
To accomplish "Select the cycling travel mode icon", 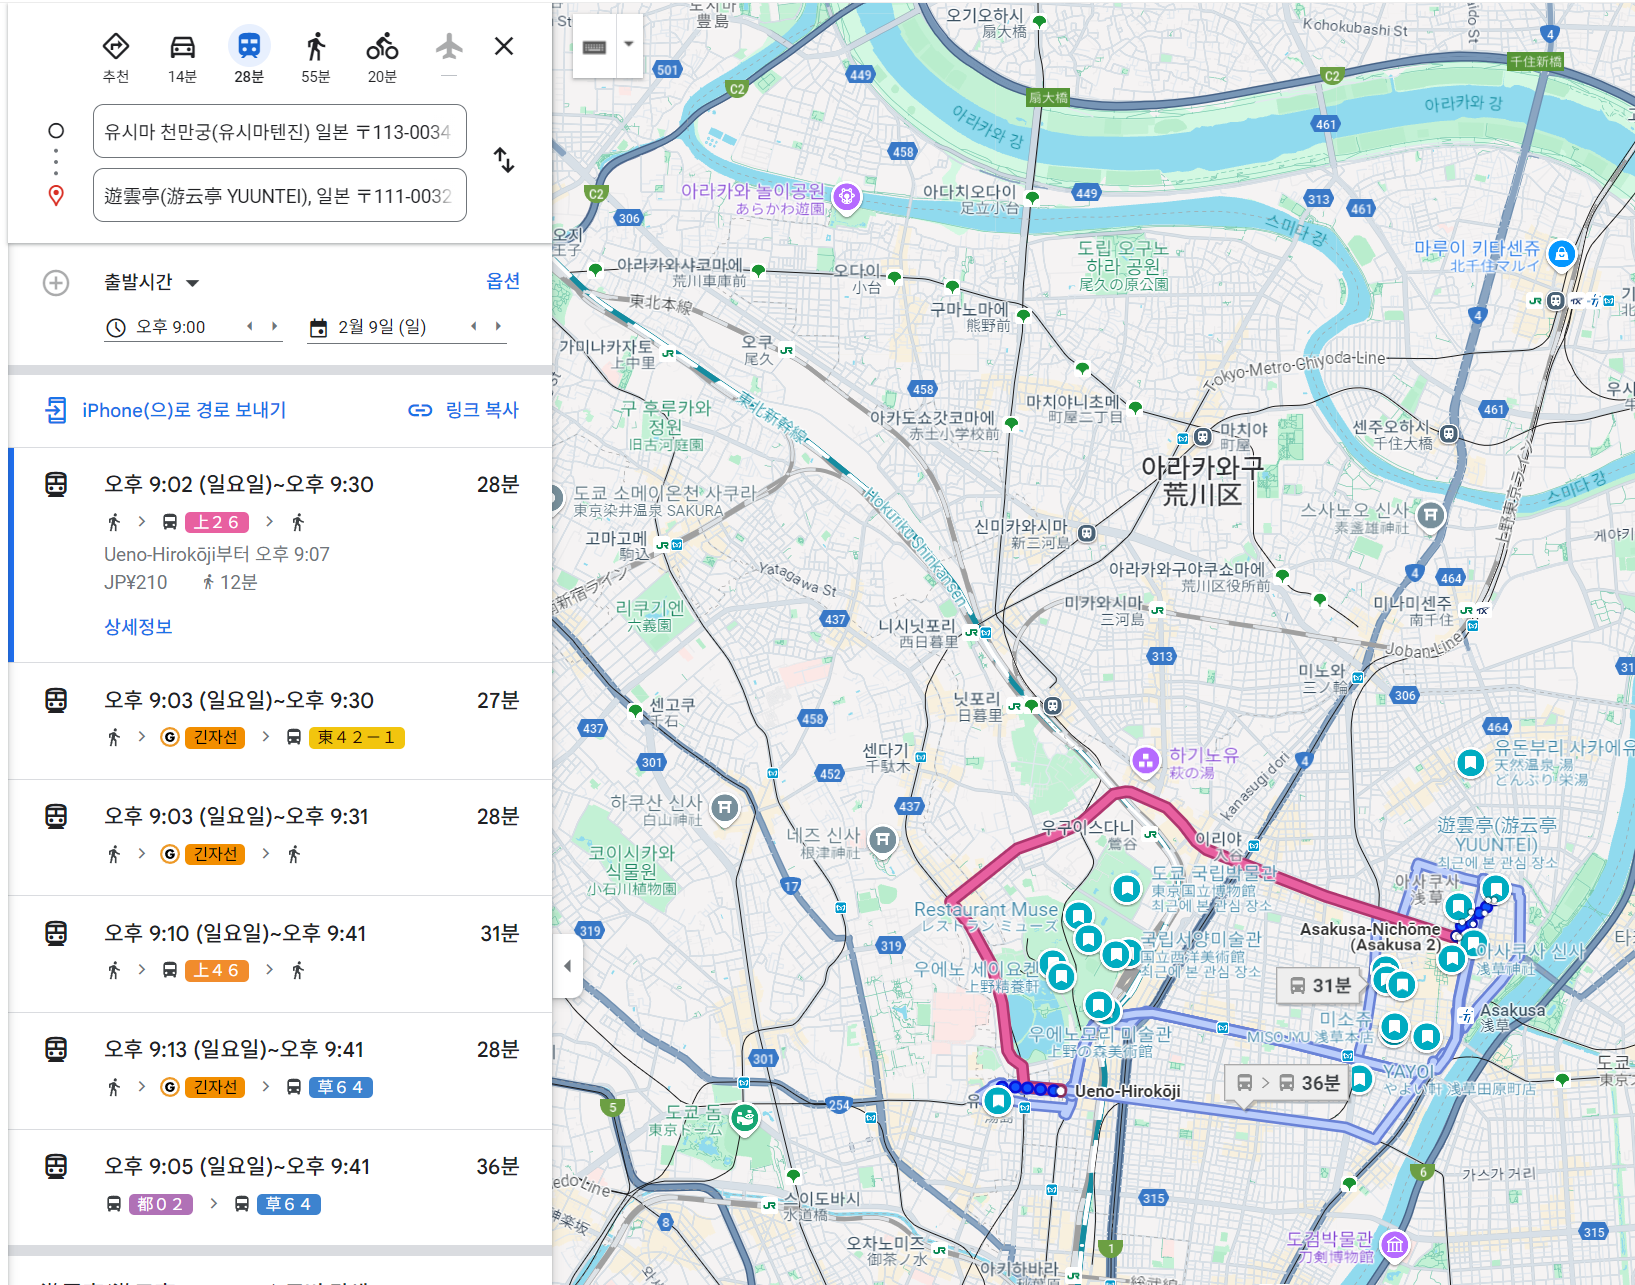I will tap(382, 47).
